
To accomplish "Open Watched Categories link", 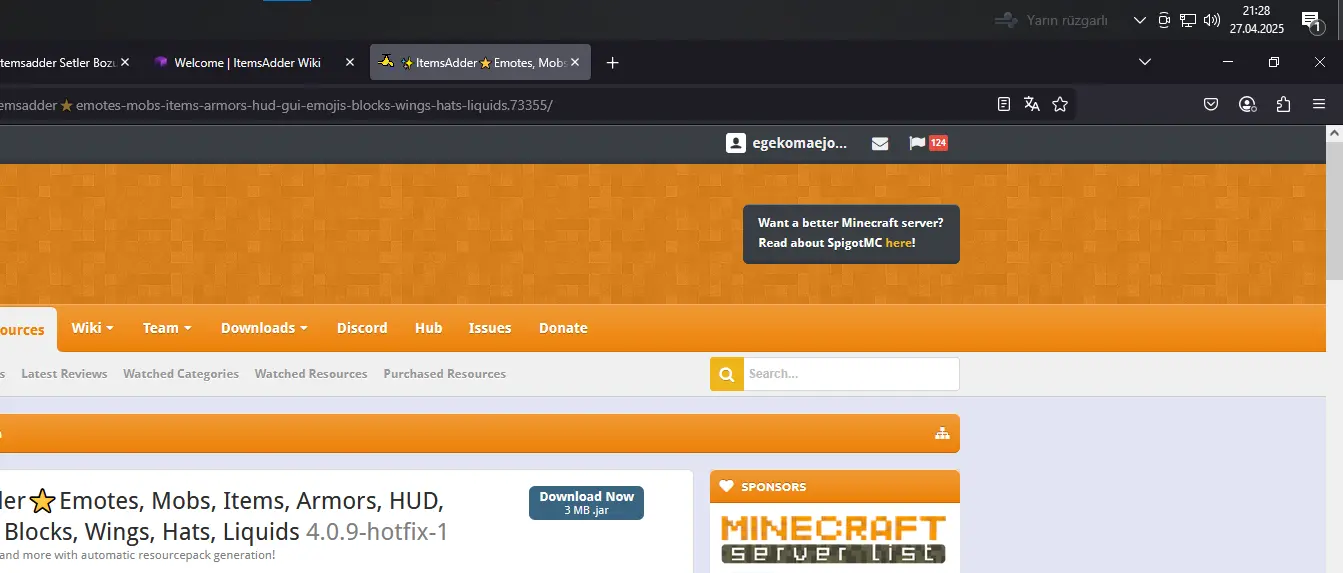I will 181,374.
